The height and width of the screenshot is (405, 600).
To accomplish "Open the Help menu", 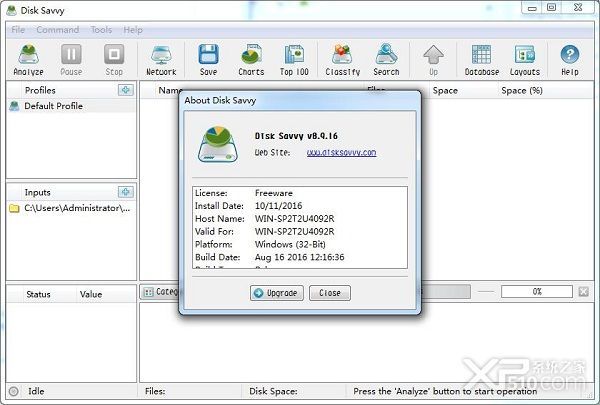I will pos(133,30).
